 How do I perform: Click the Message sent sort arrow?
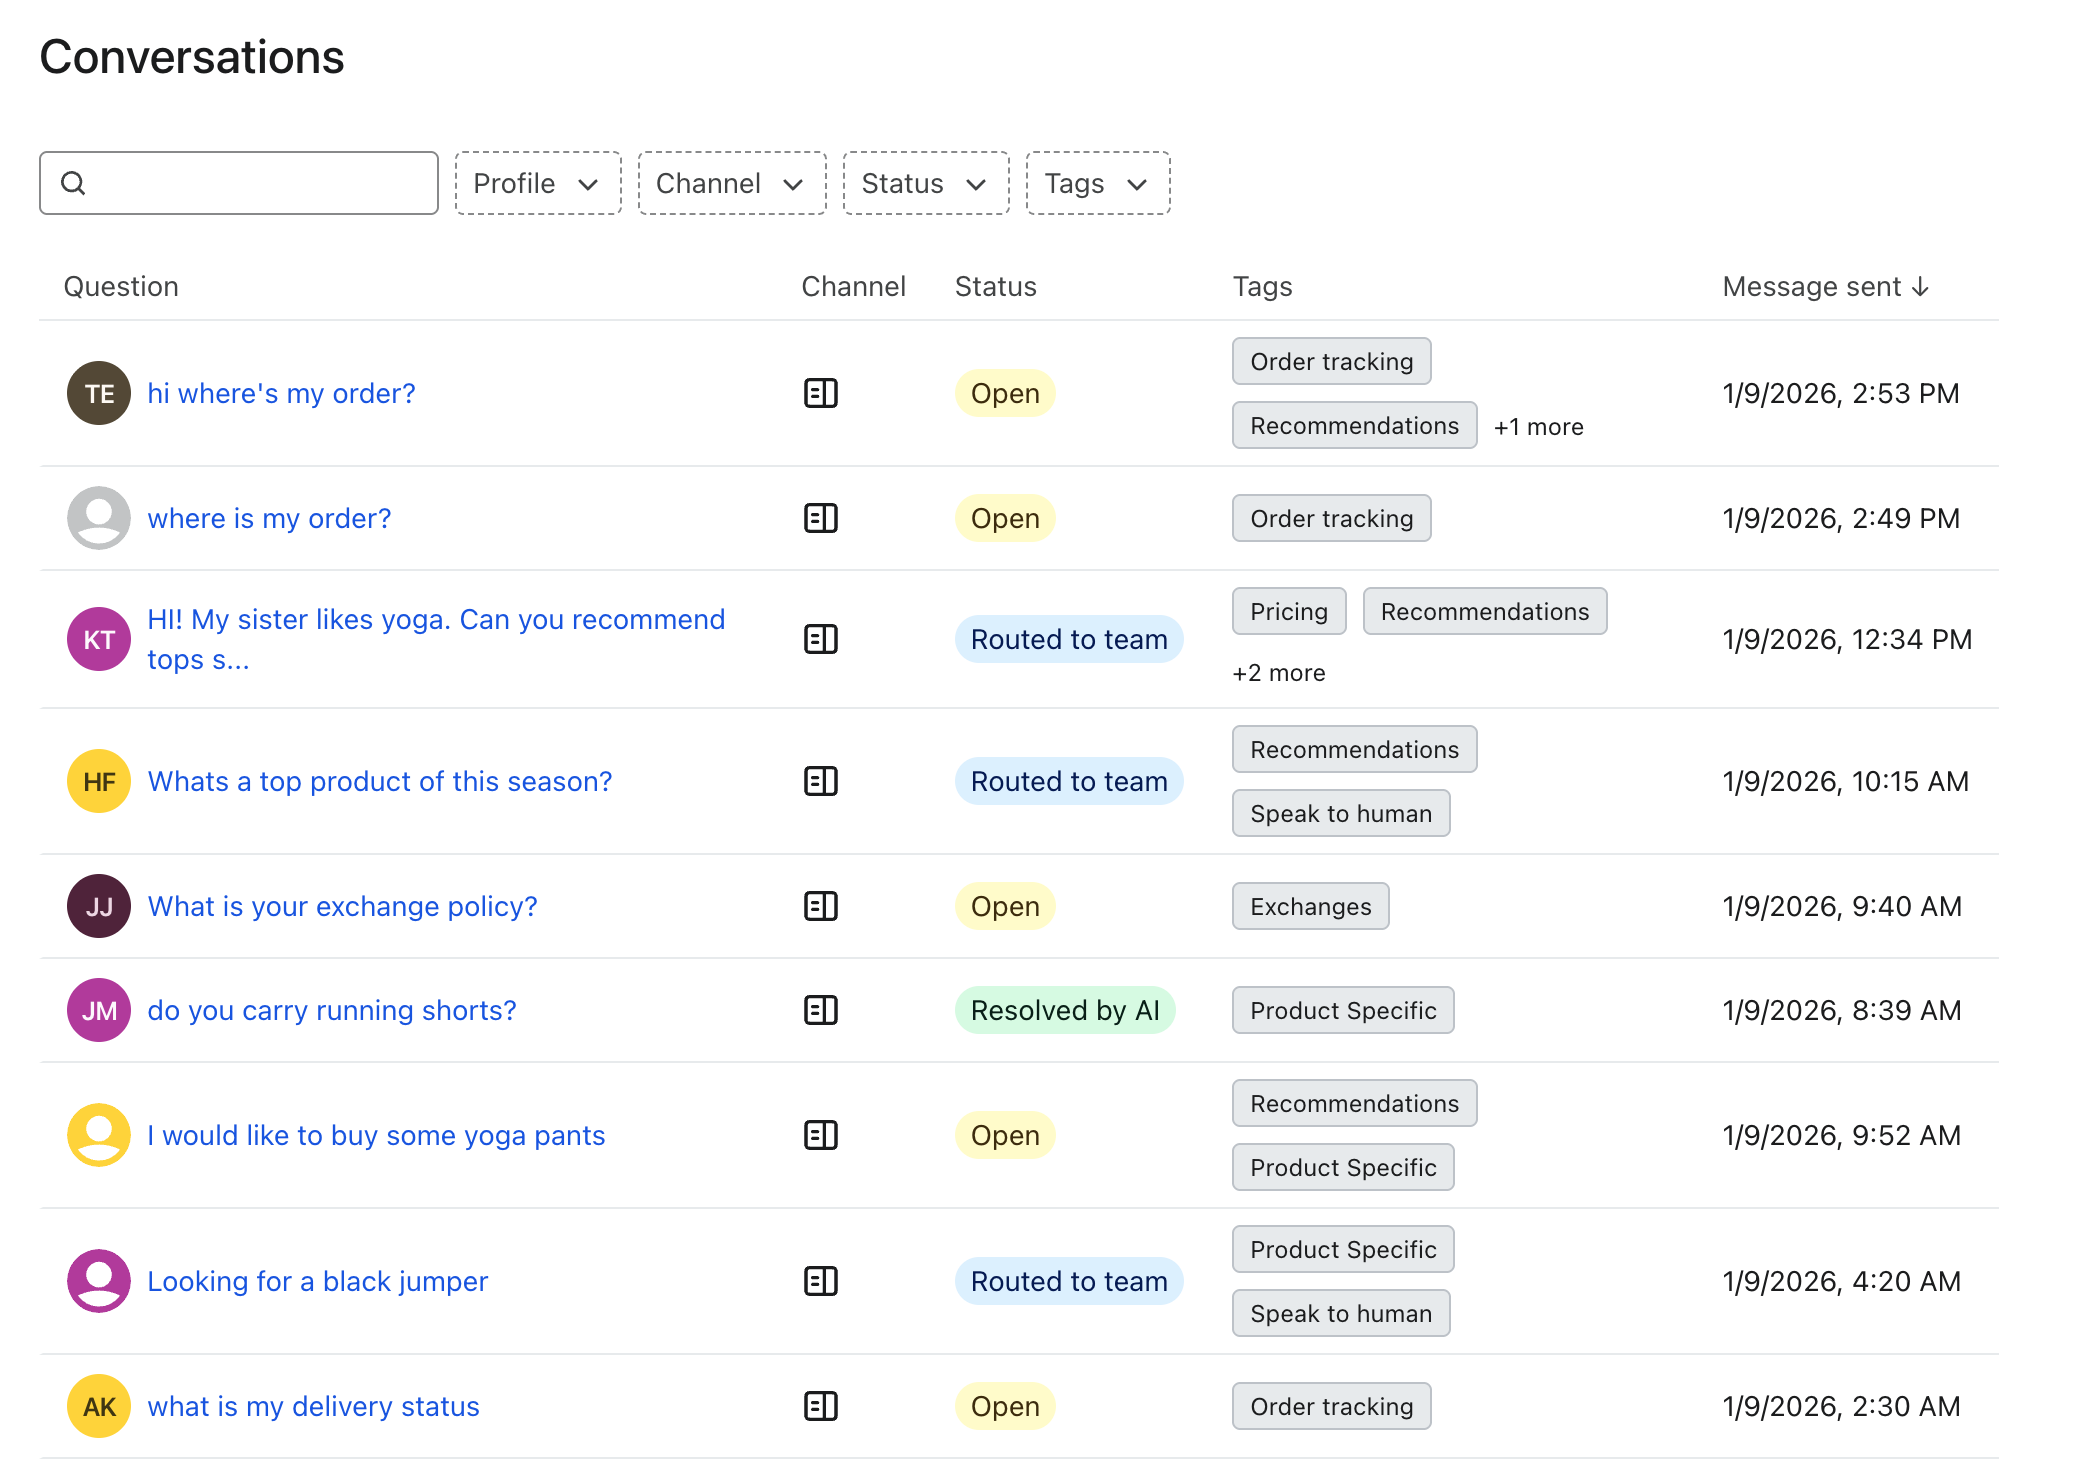(1920, 287)
